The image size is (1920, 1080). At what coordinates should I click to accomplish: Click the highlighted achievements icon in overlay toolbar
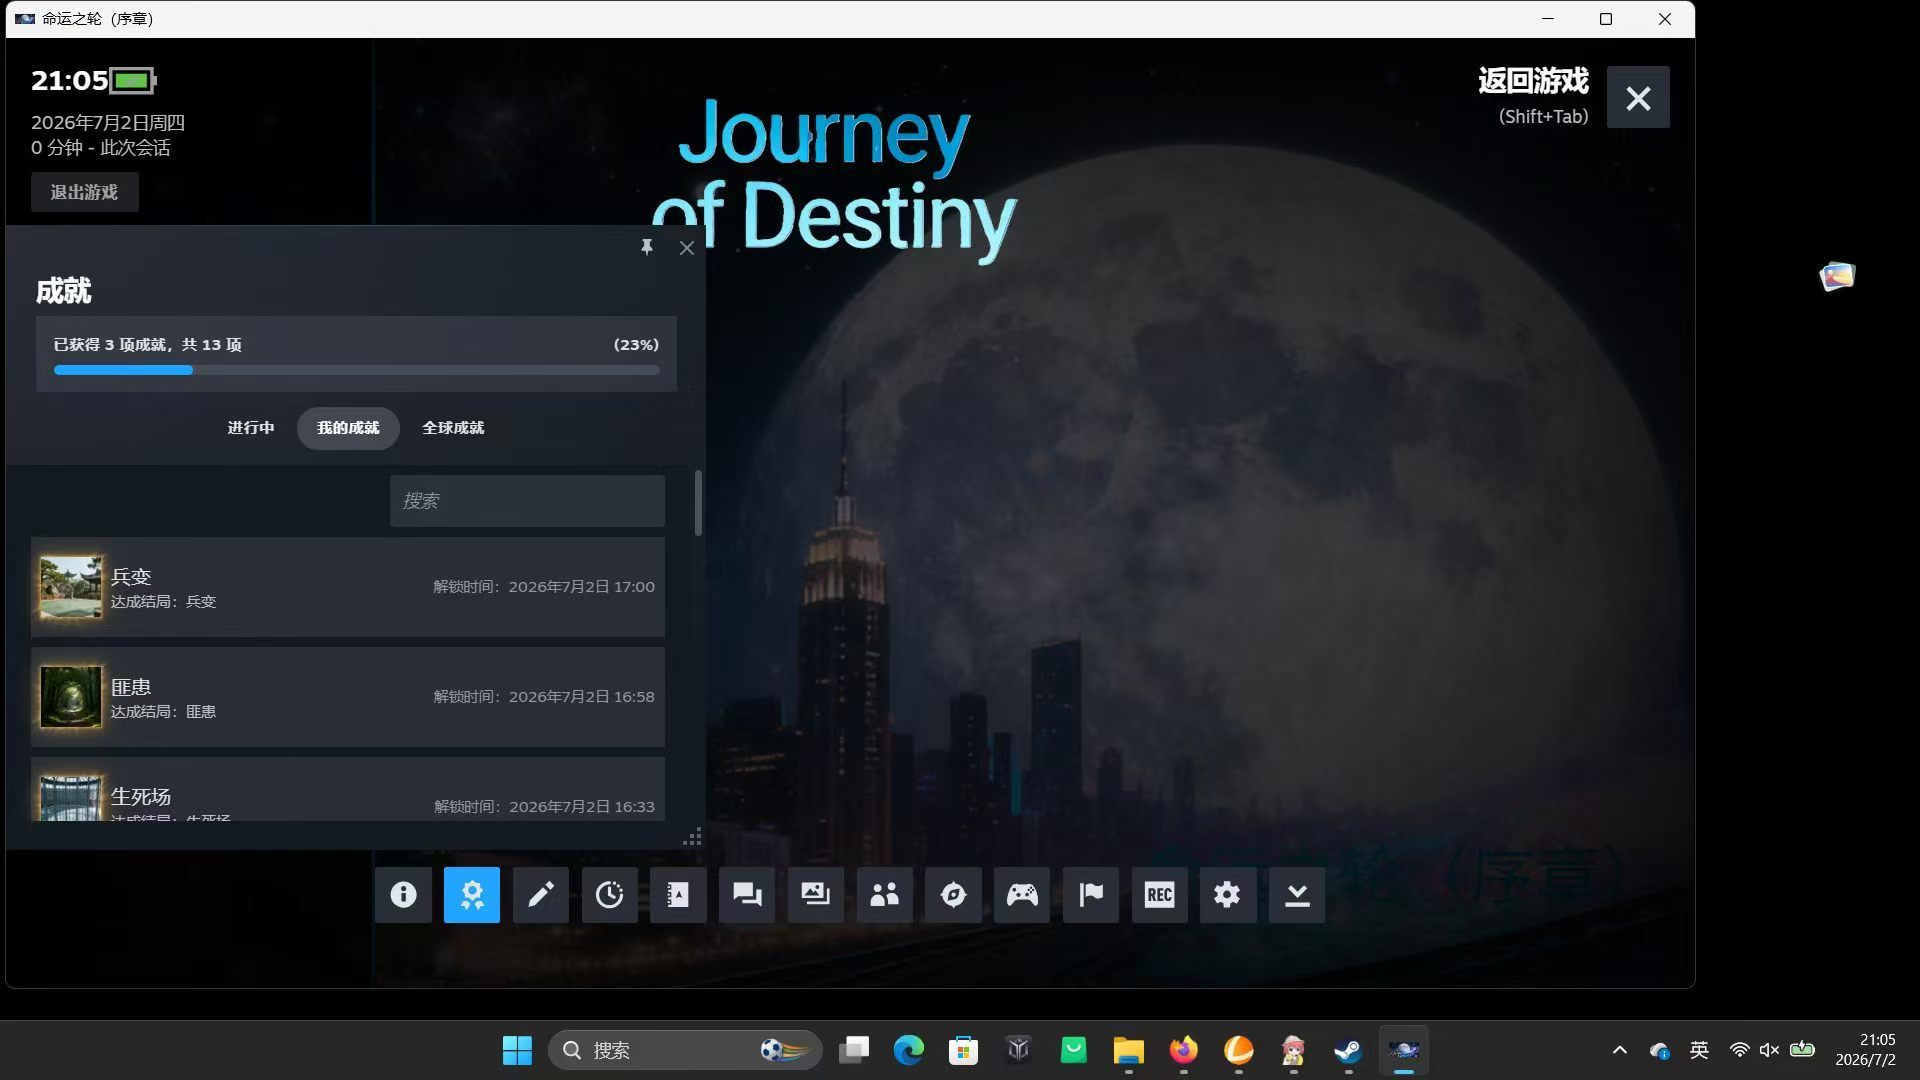(x=472, y=894)
